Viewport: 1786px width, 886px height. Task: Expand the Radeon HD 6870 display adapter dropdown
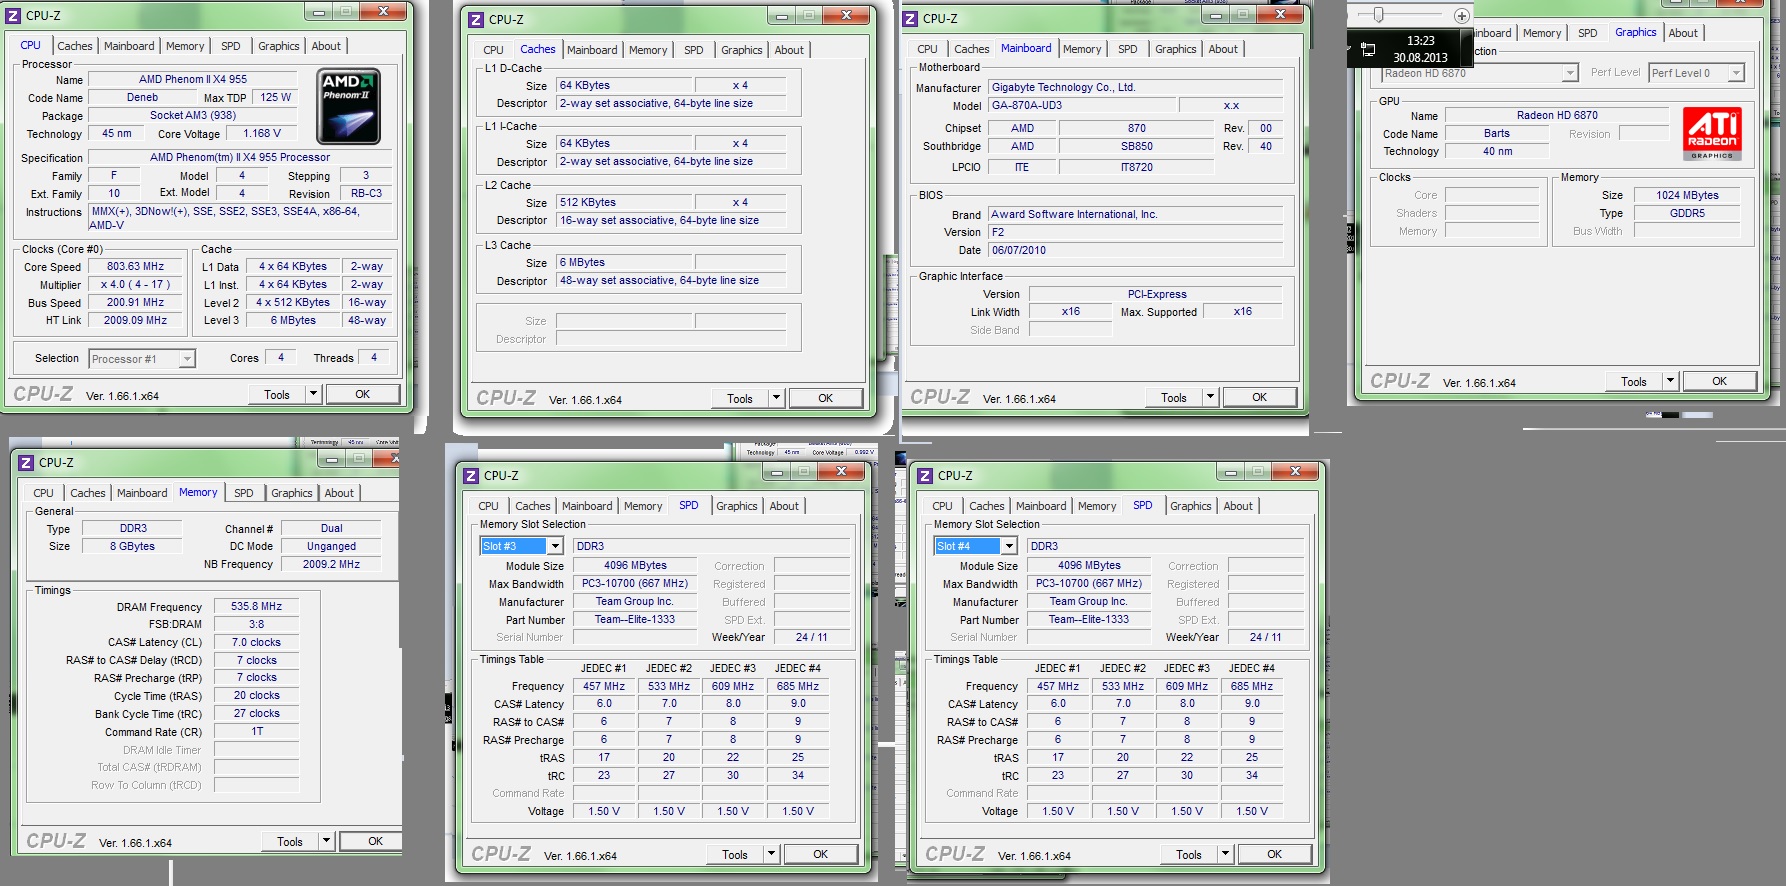(1570, 73)
